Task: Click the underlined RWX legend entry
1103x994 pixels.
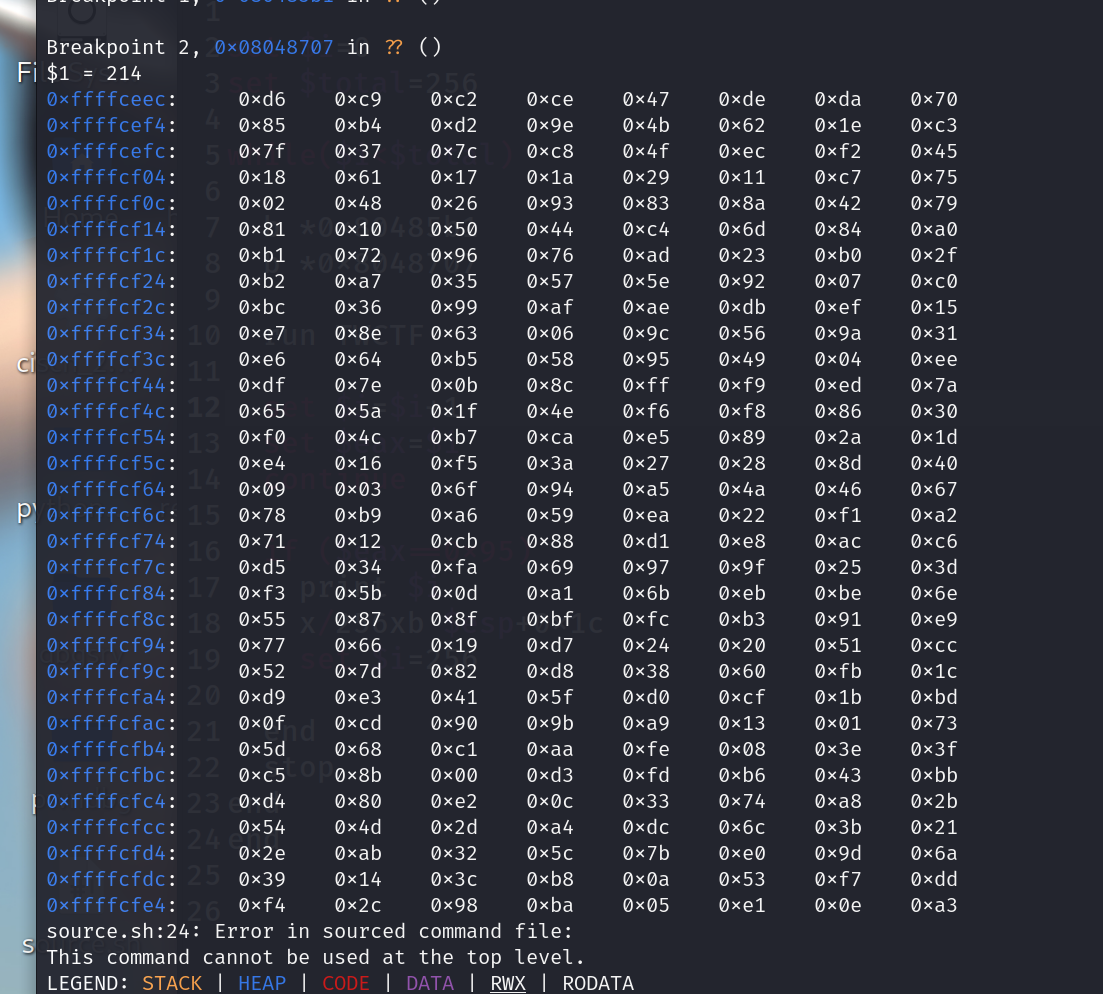Action: pyautogui.click(x=507, y=983)
